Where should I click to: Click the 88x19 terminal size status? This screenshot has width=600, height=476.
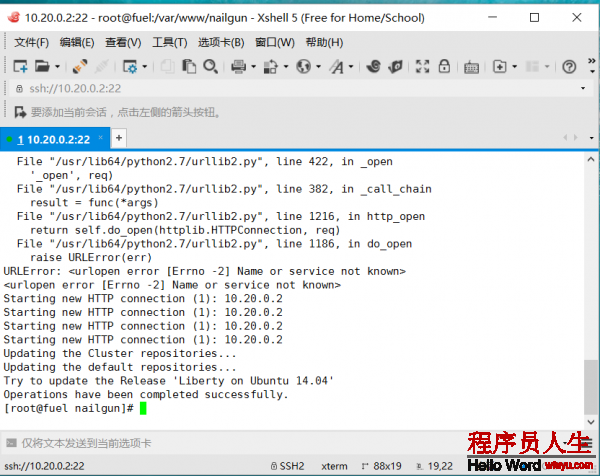click(x=382, y=466)
